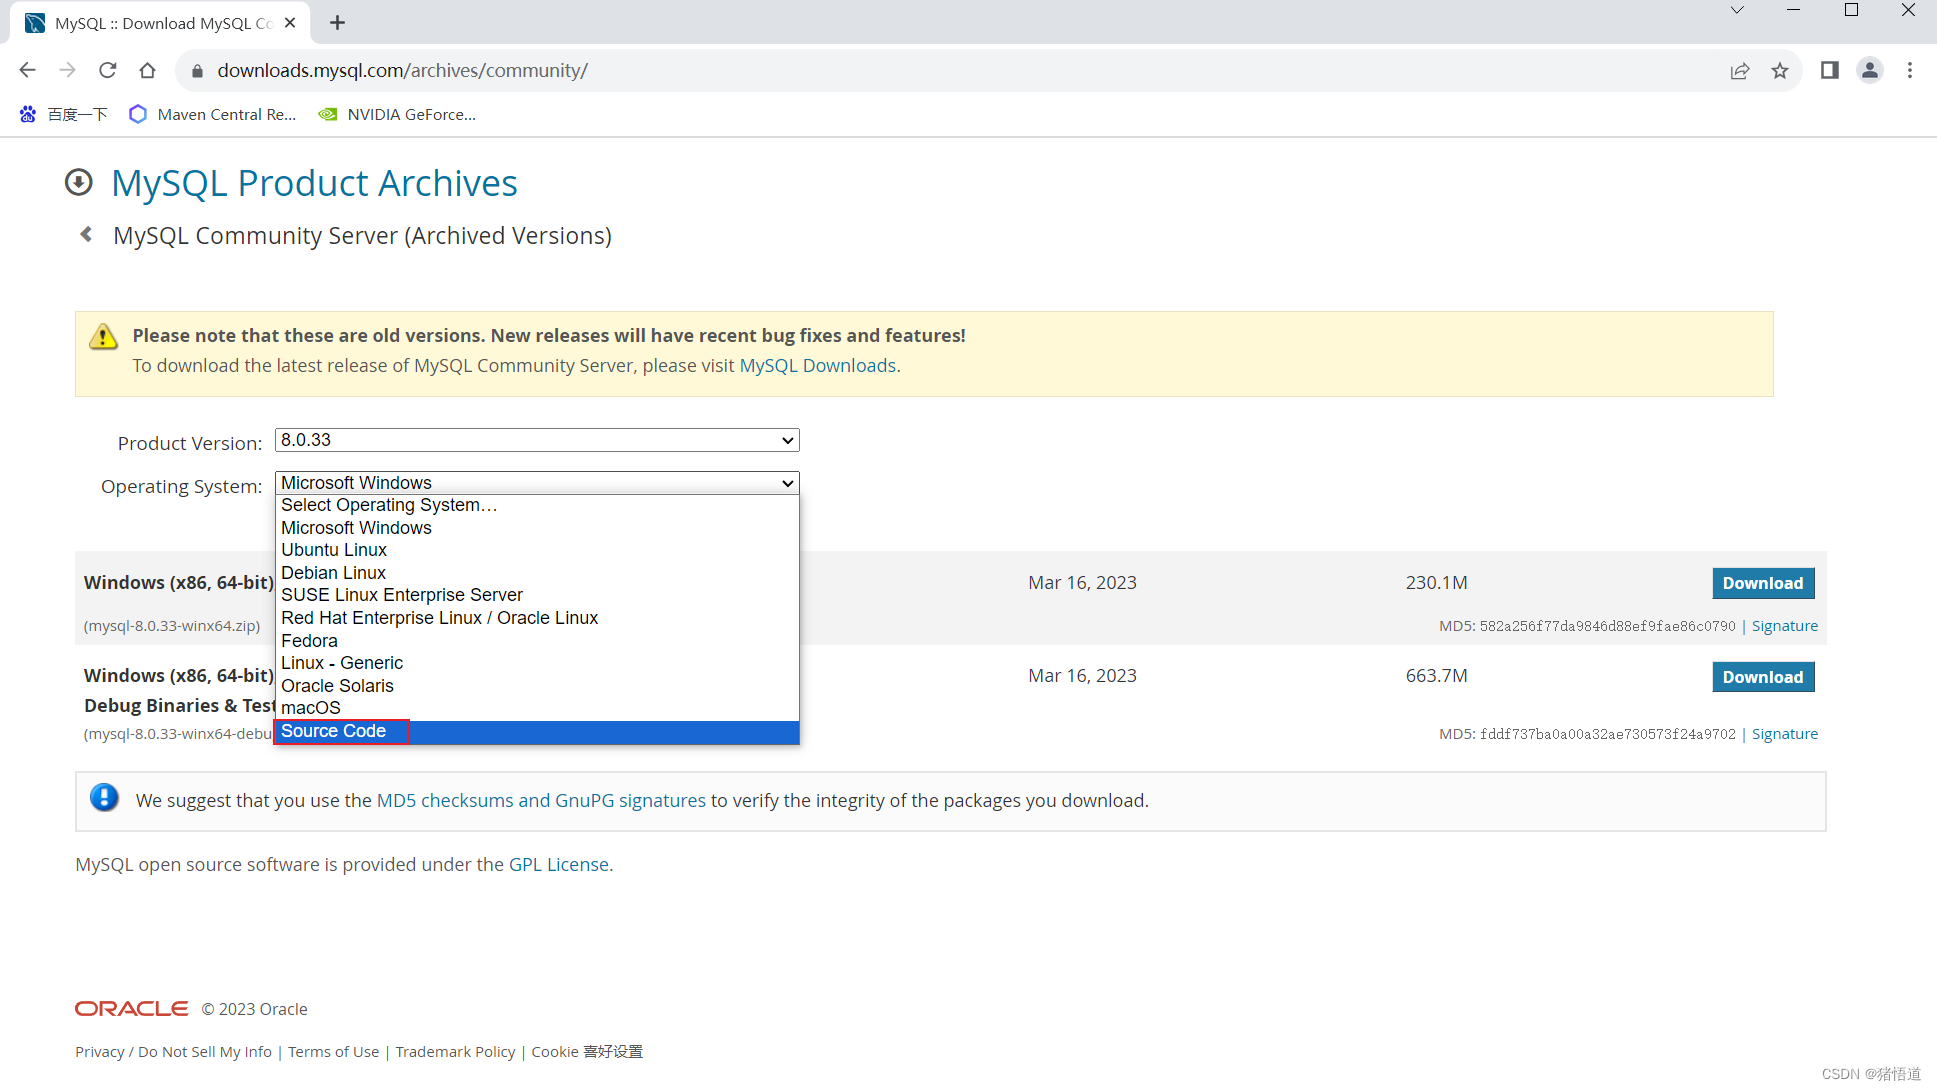Share this page via share icon

(x=1740, y=71)
